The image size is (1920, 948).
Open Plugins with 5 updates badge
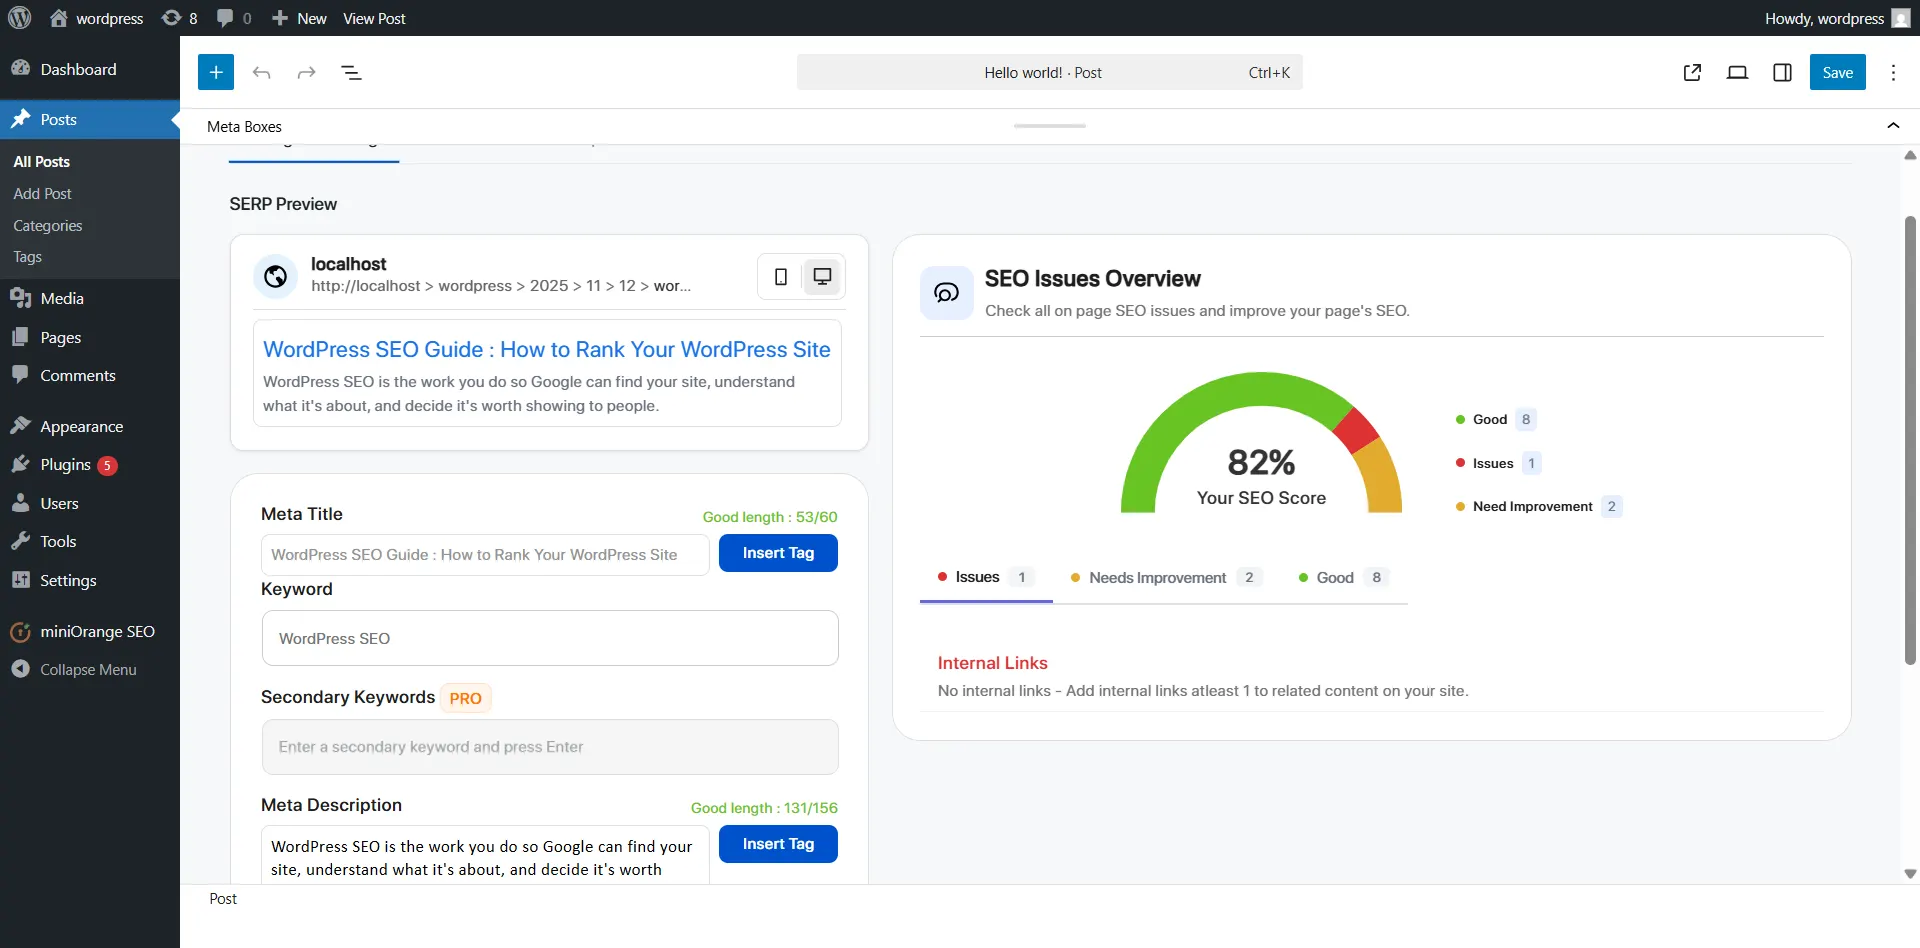tap(90, 465)
